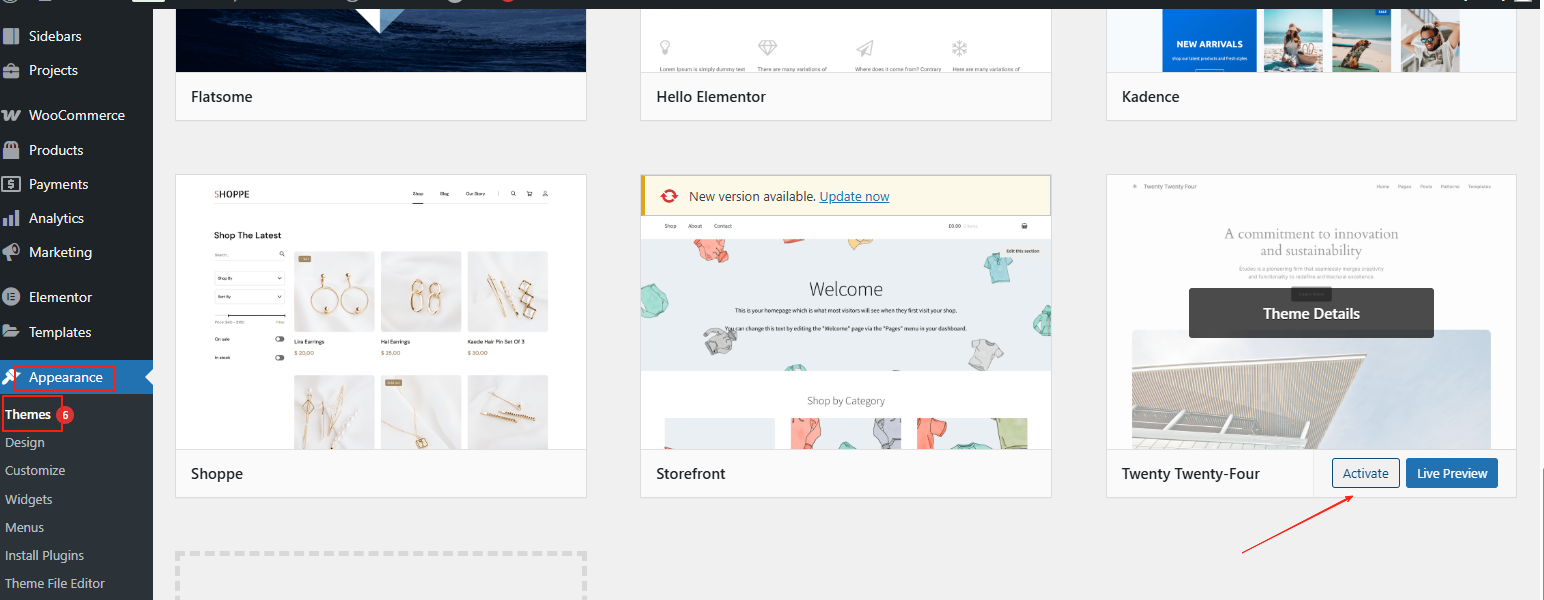
Task: Click the Shoppe theme name label
Action: point(217,473)
